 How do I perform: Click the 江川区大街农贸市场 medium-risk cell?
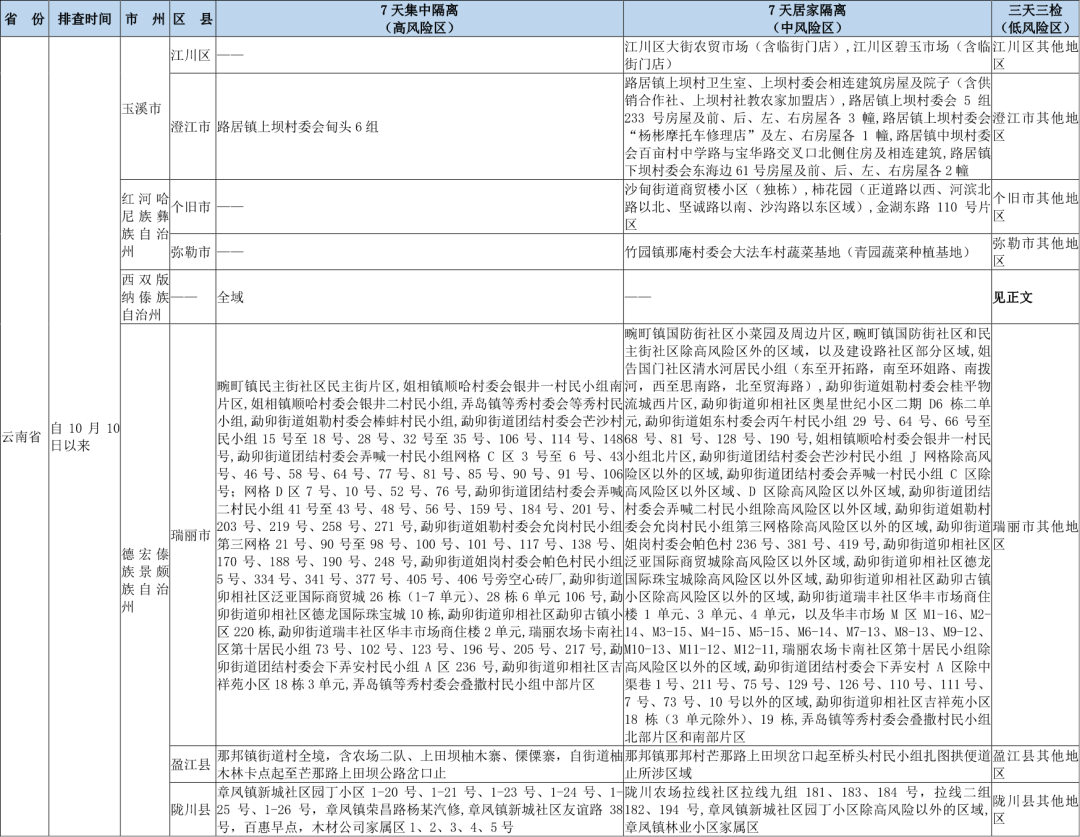(807, 55)
